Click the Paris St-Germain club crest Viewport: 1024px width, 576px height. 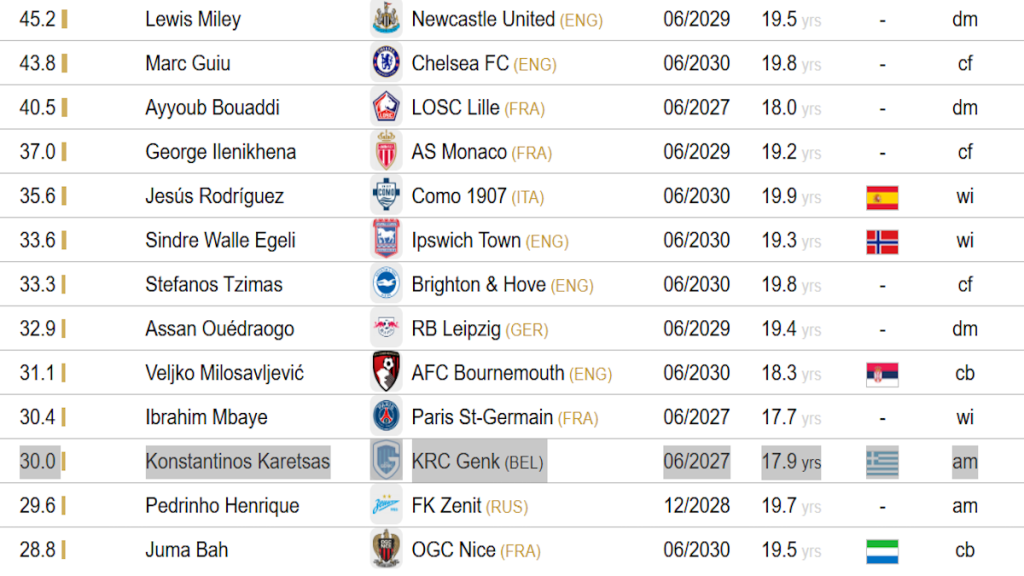click(386, 417)
